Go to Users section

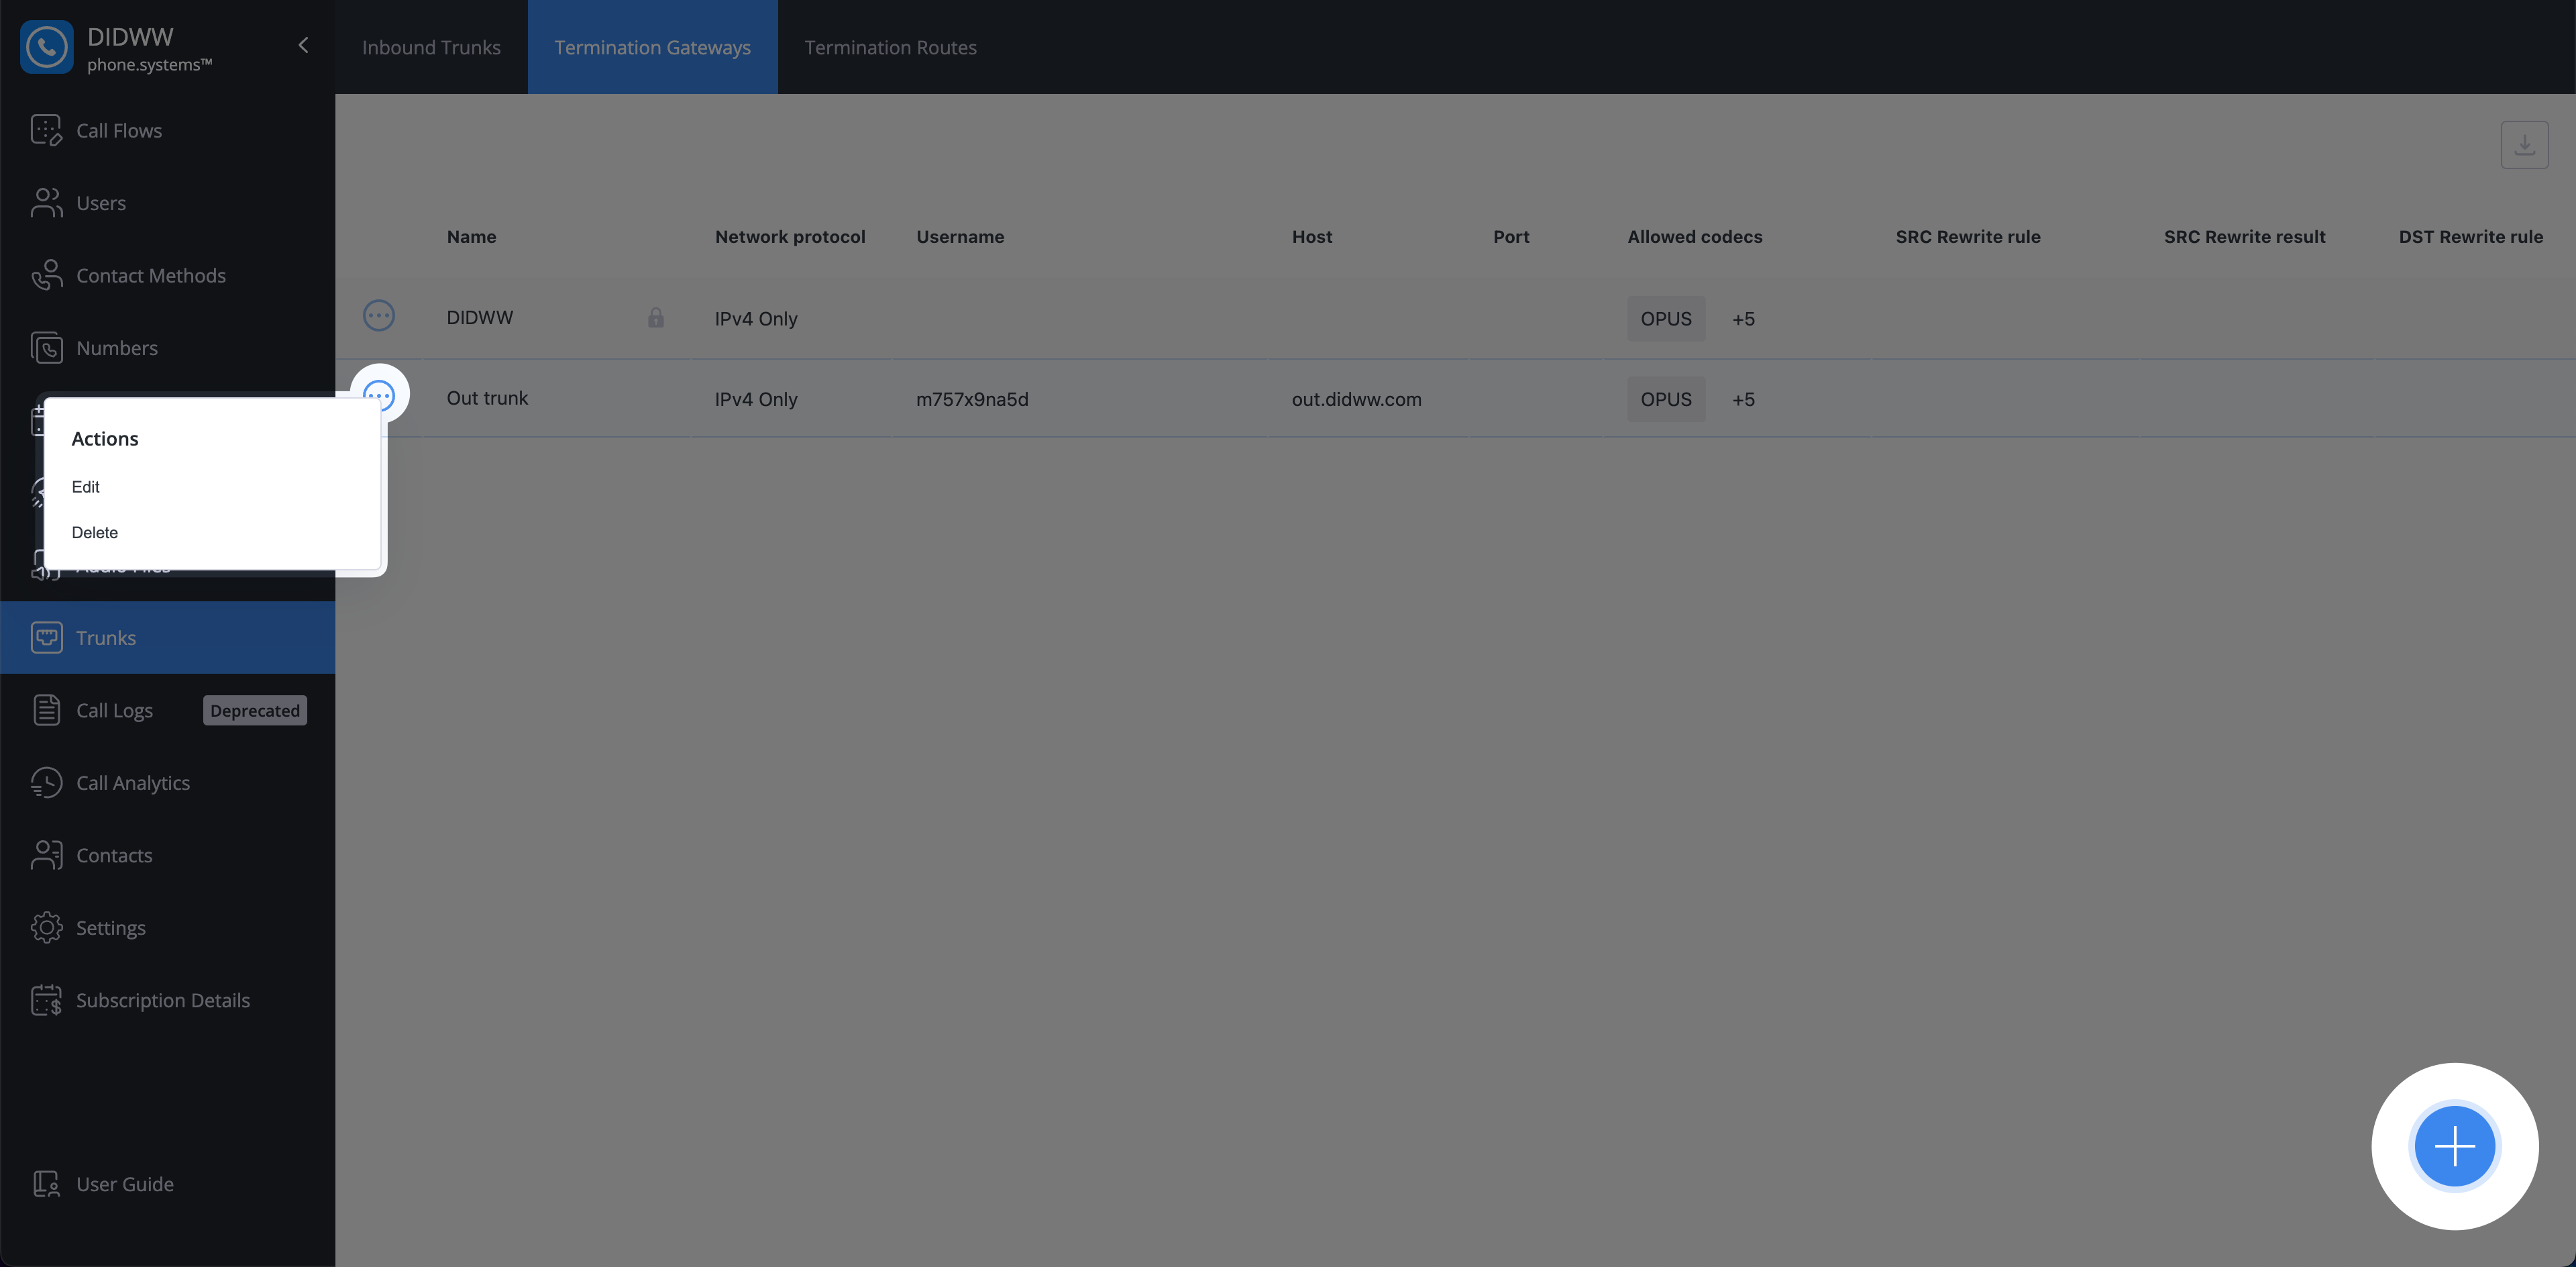click(168, 203)
